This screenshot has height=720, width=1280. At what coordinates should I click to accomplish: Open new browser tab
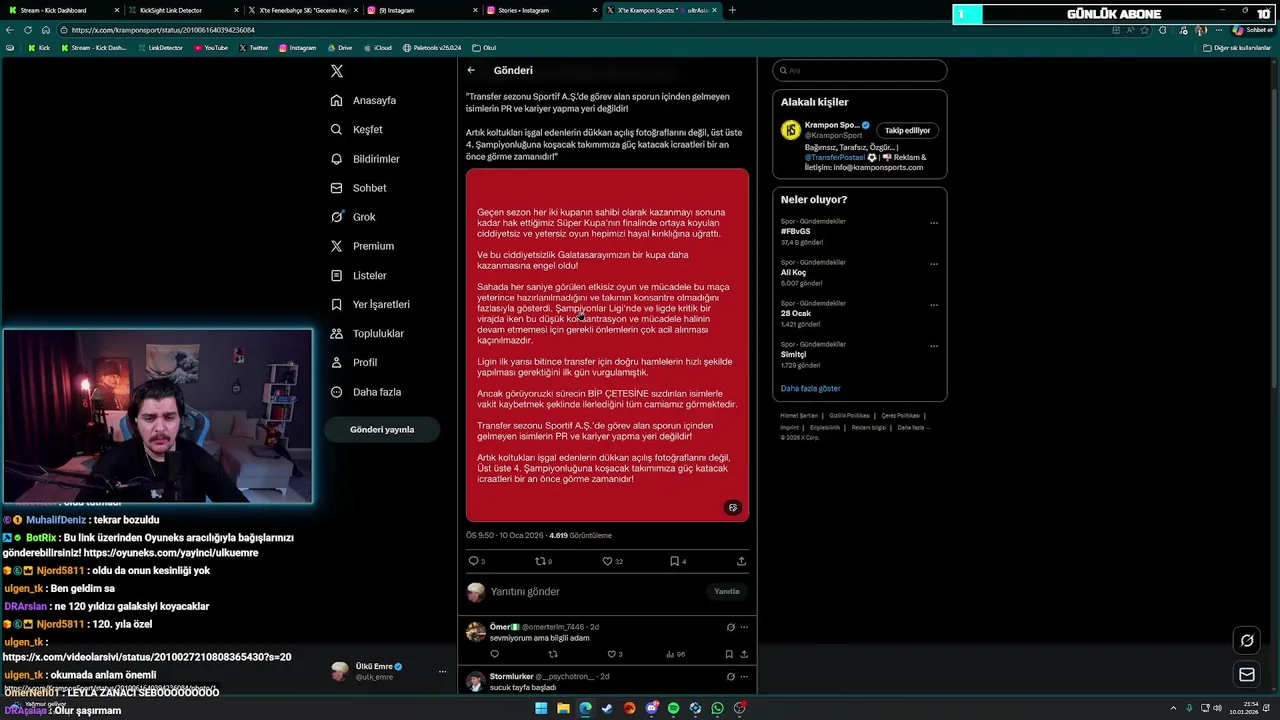click(732, 10)
